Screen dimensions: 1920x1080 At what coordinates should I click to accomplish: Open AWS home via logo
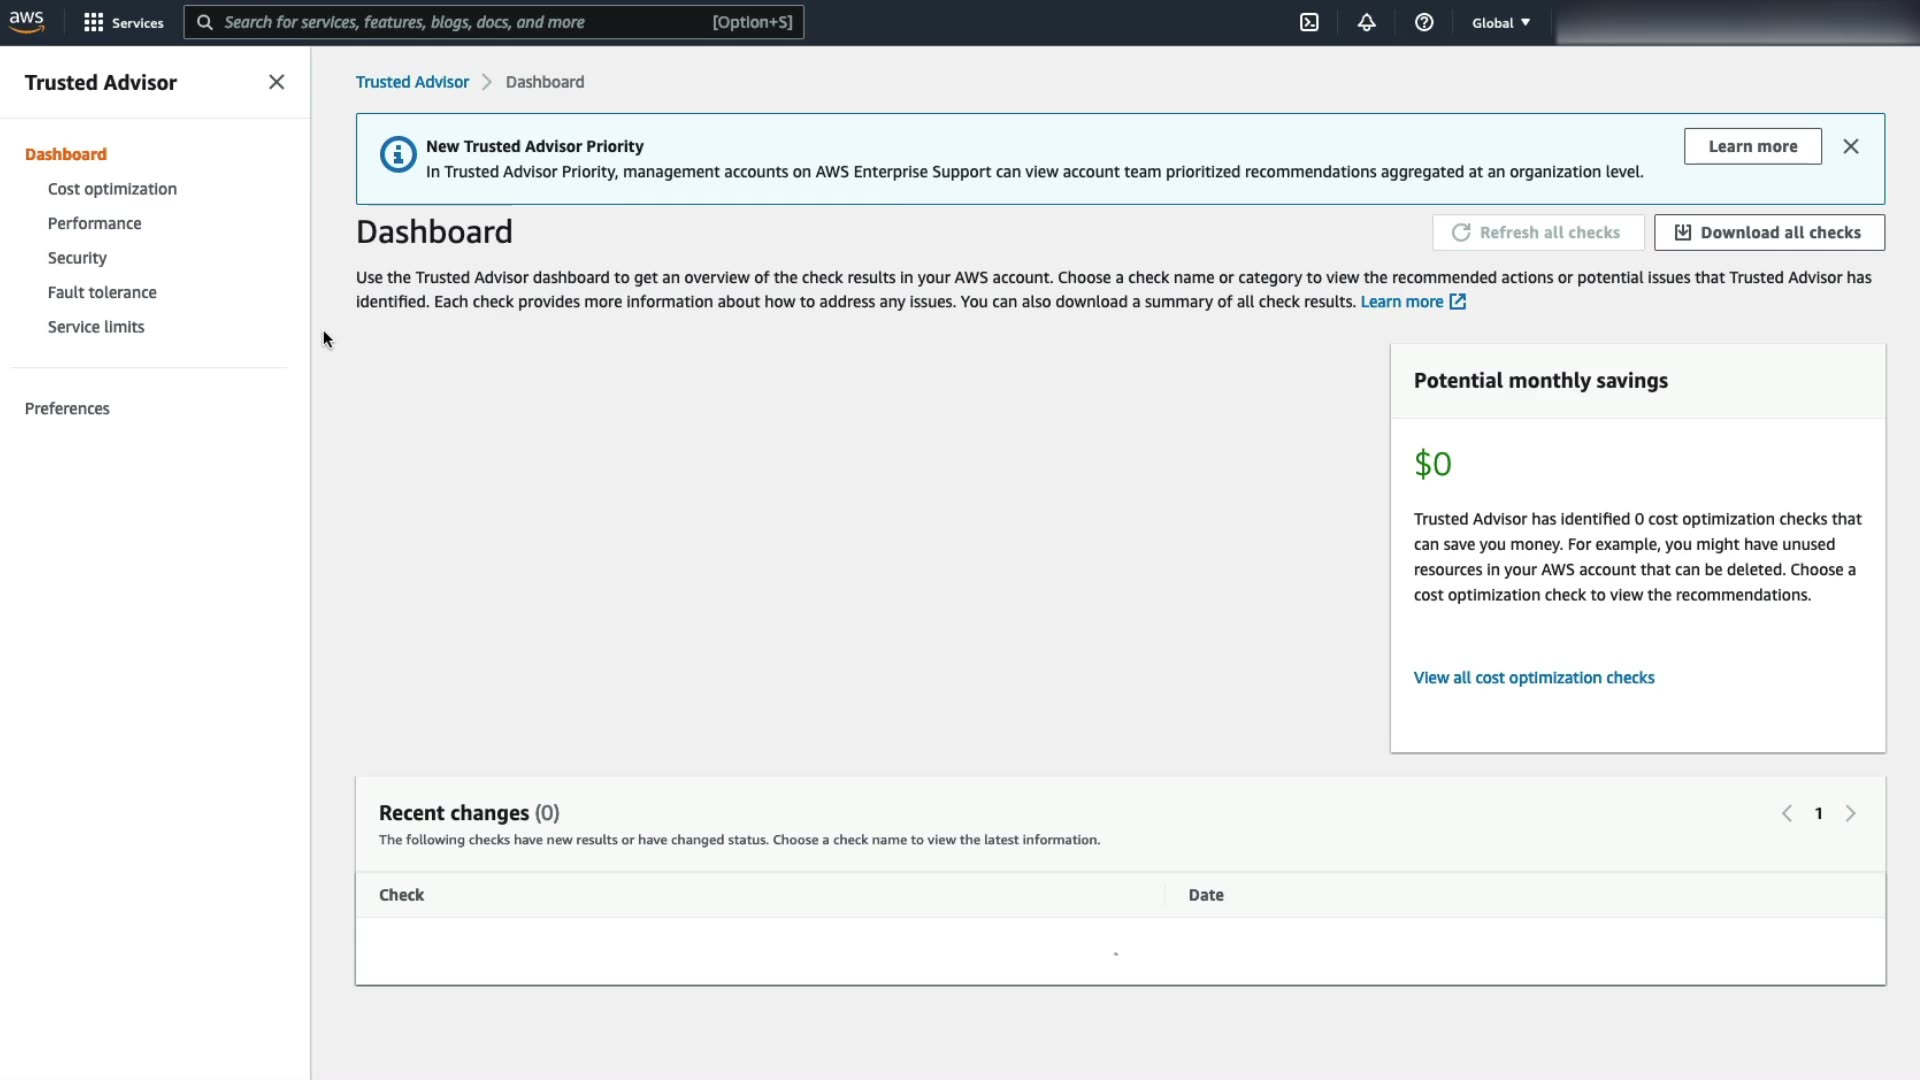click(x=27, y=21)
